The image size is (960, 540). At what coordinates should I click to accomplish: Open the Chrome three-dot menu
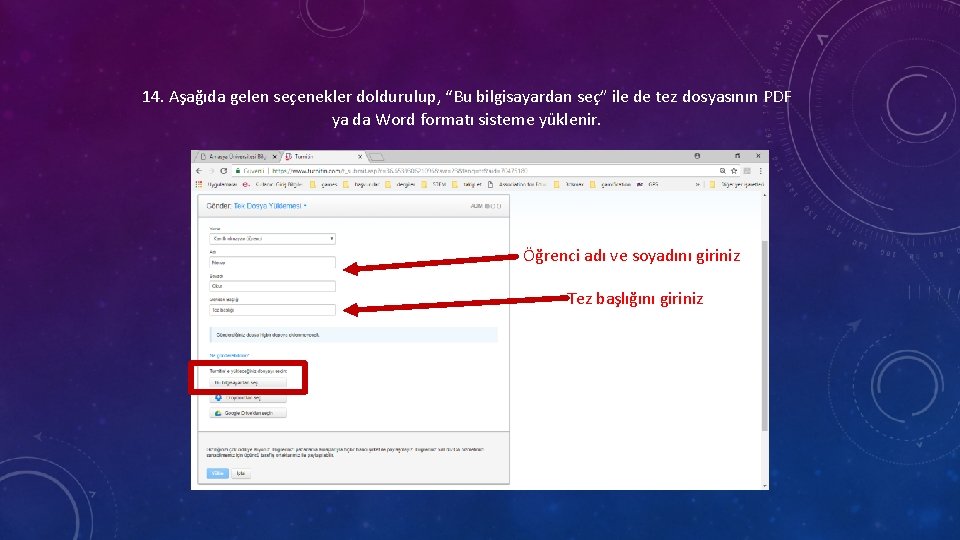coord(760,171)
